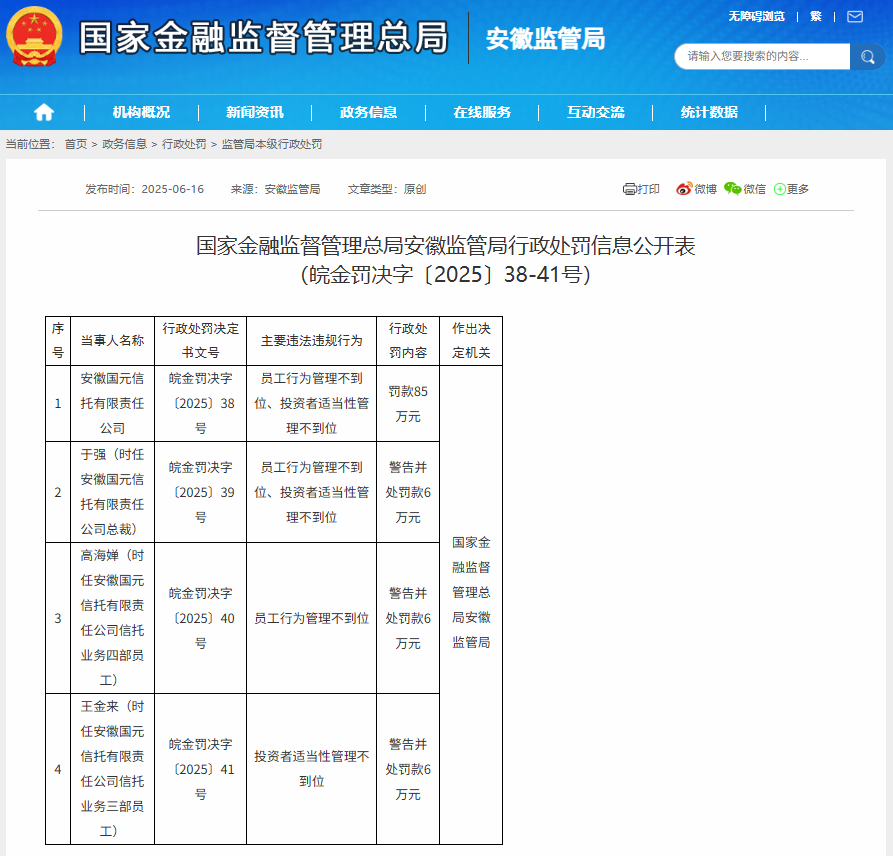Viewport: 893px width, 856px height.
Task: Click document number 皖金罚决字〔2025〕40号
Action: click(x=200, y=618)
